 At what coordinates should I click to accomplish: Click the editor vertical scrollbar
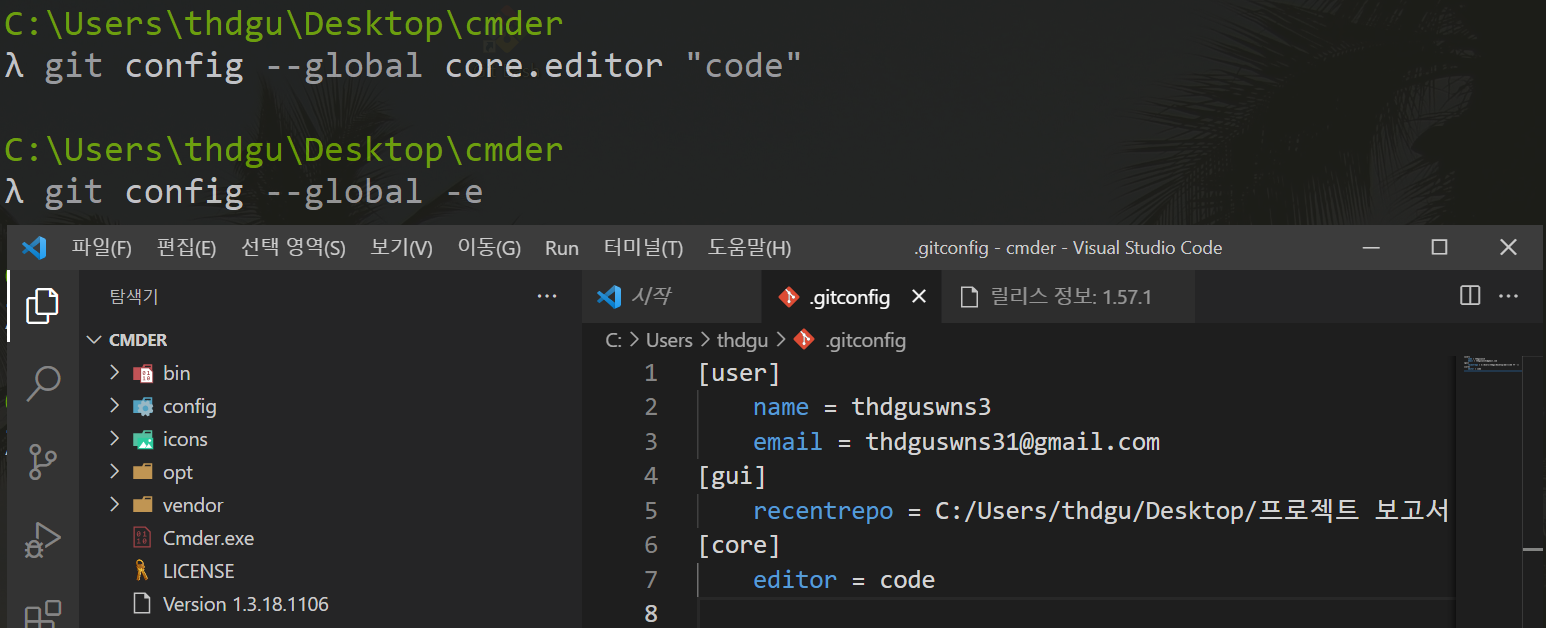[1534, 490]
